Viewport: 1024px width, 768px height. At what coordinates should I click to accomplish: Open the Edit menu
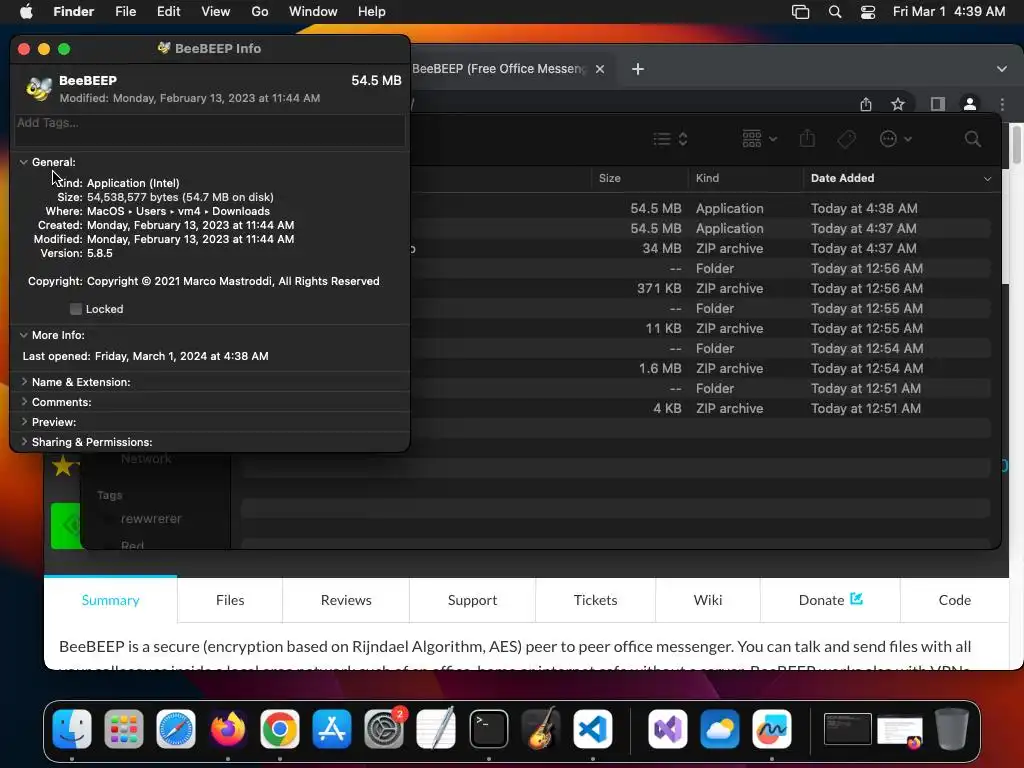coord(168,12)
